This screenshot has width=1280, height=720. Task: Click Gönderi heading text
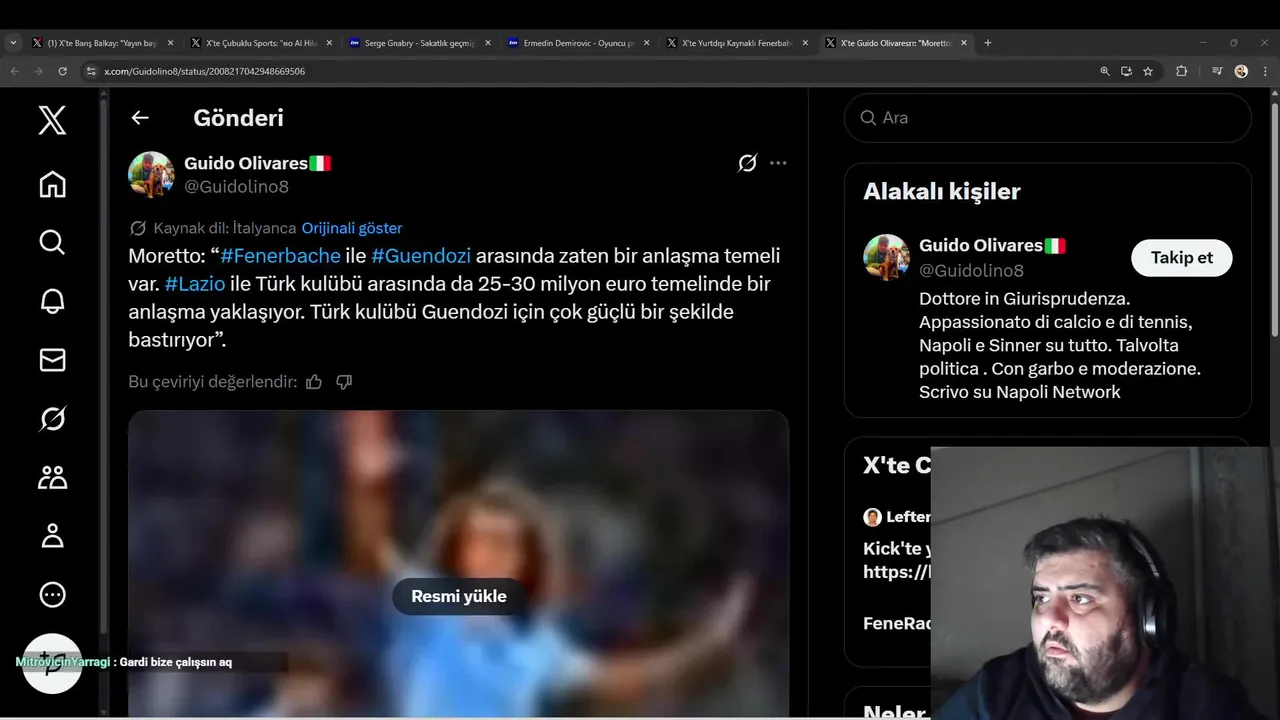[x=238, y=118]
